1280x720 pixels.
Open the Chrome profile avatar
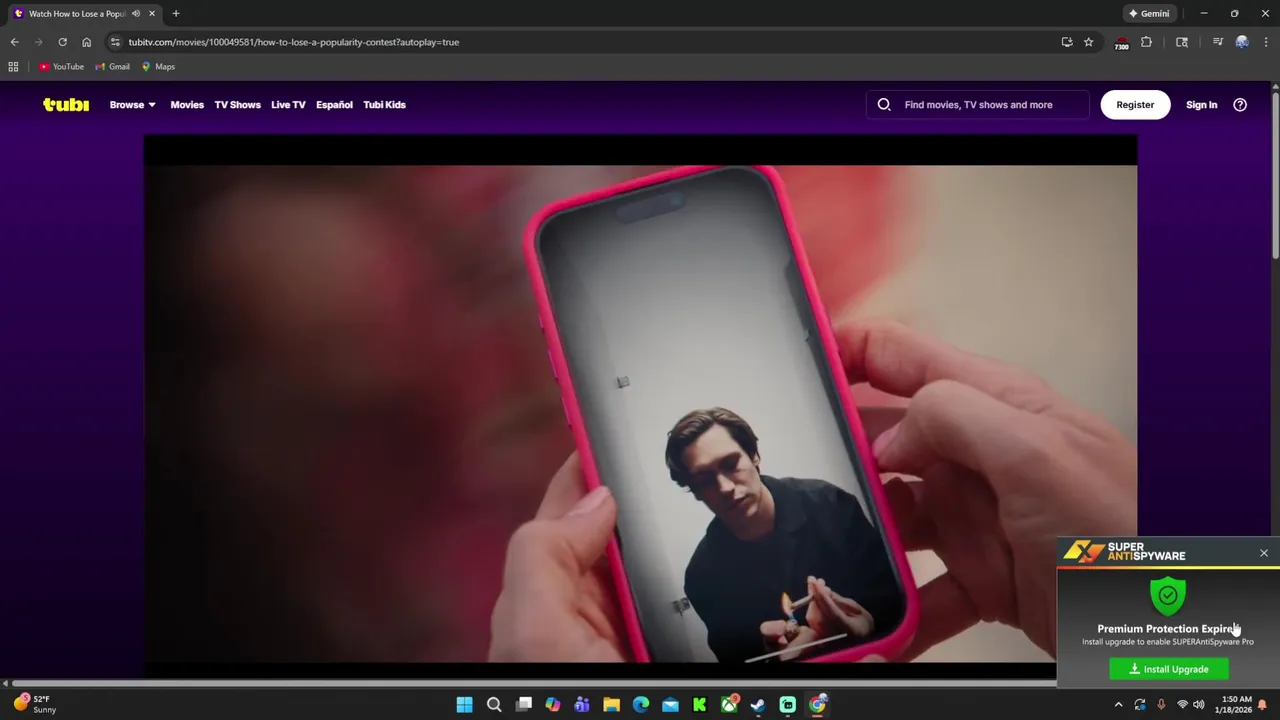[x=1242, y=42]
